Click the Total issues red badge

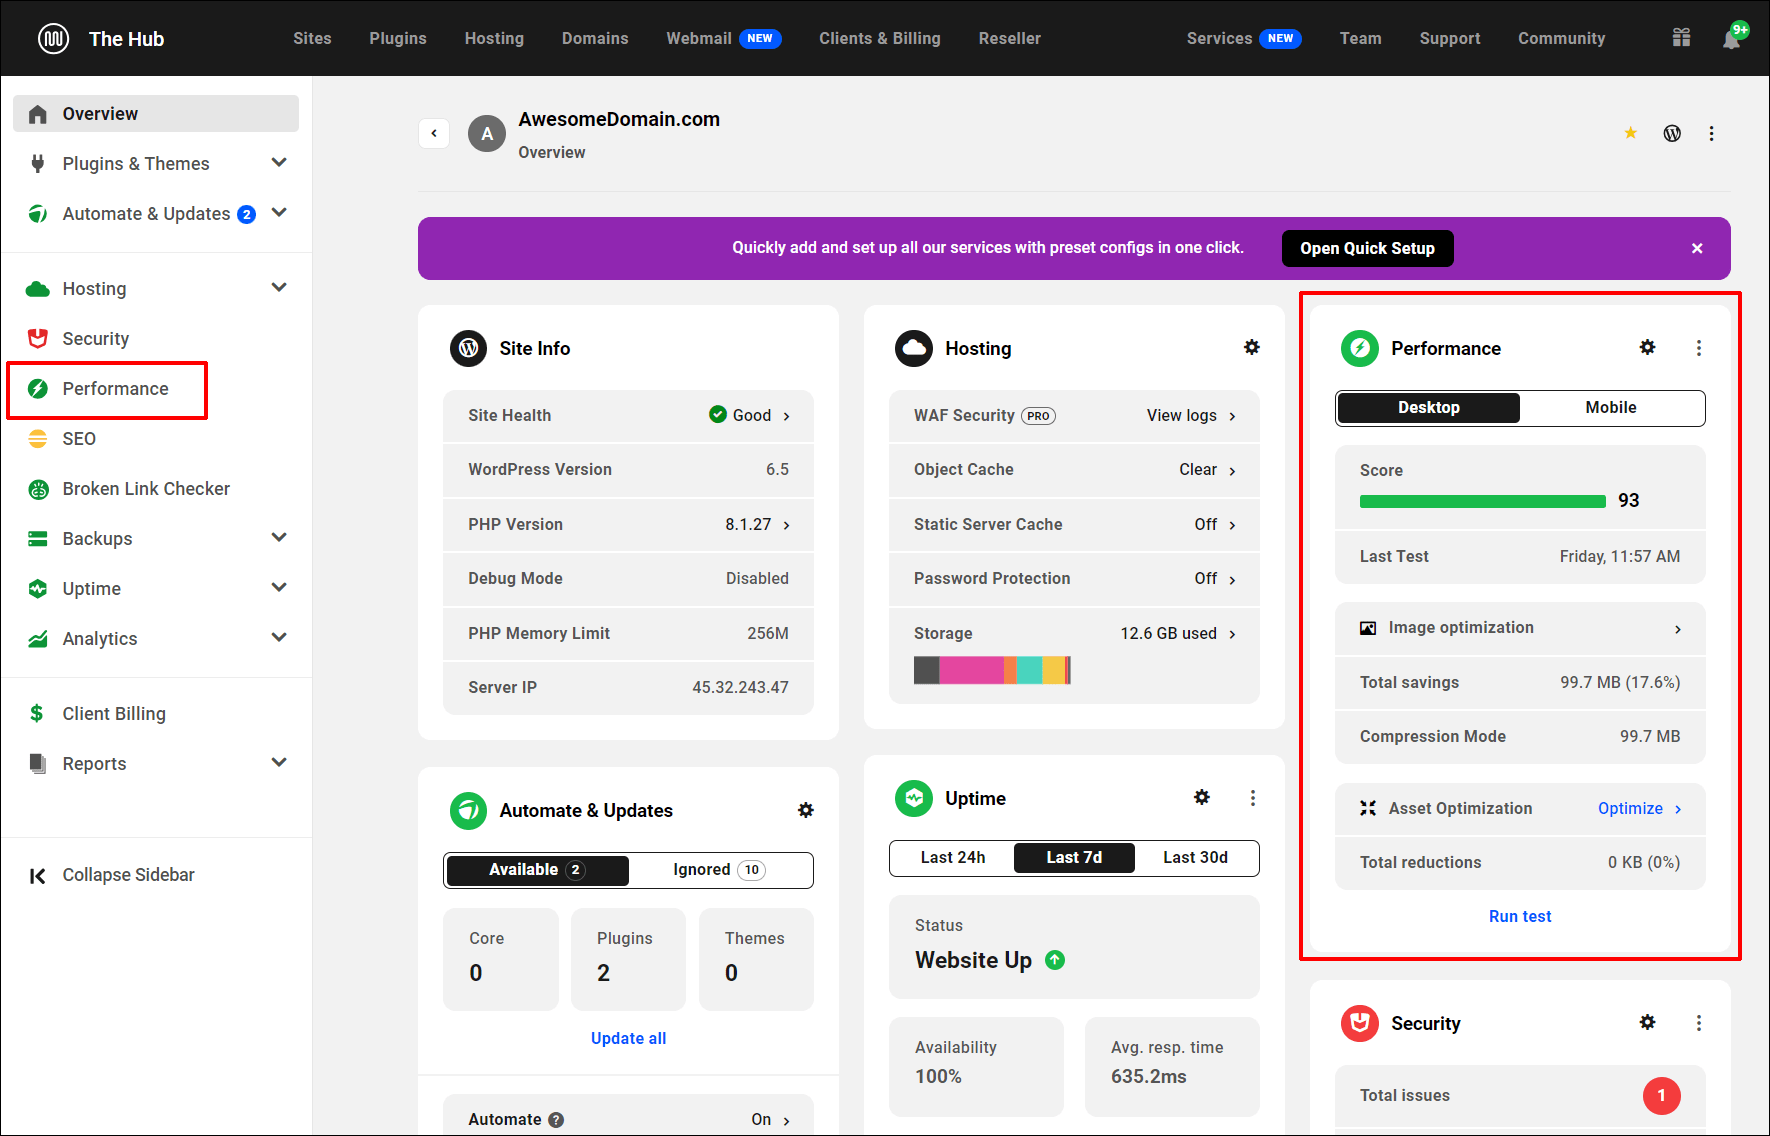point(1661,1095)
